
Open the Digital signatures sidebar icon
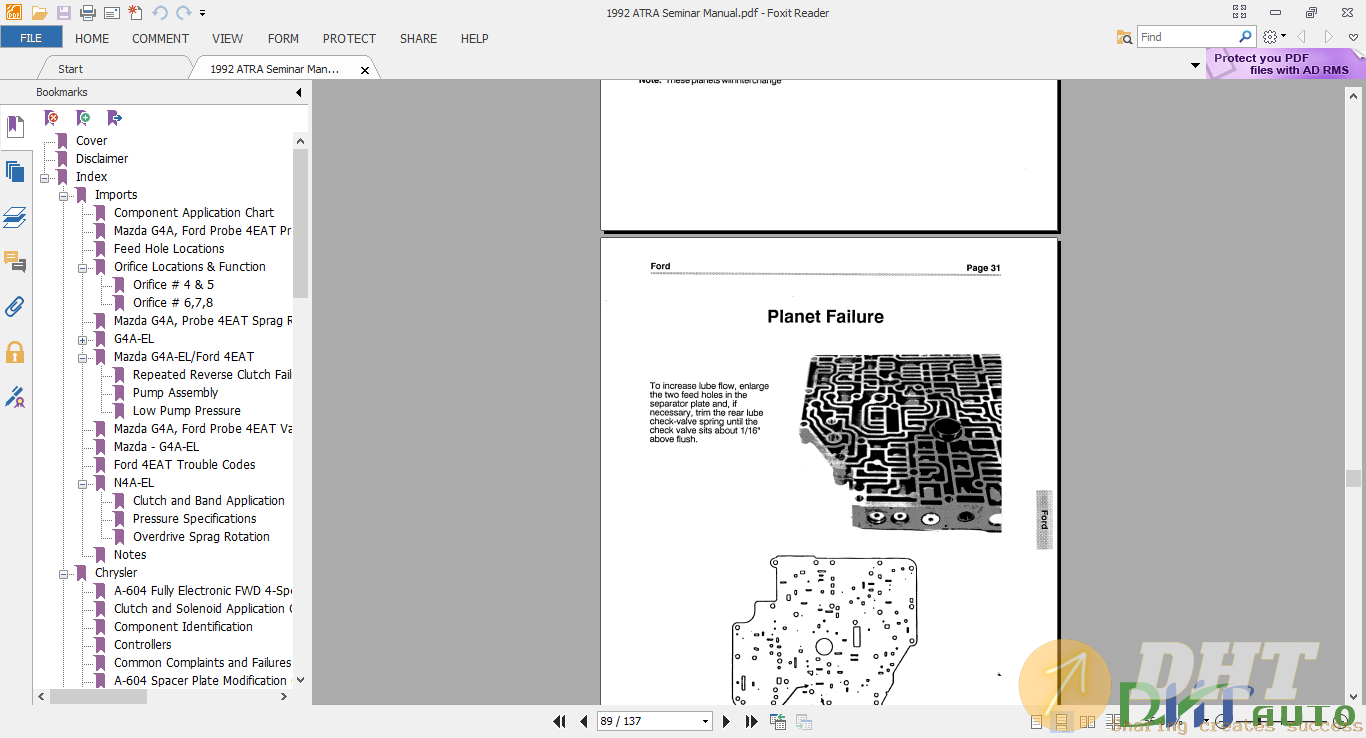click(15, 397)
